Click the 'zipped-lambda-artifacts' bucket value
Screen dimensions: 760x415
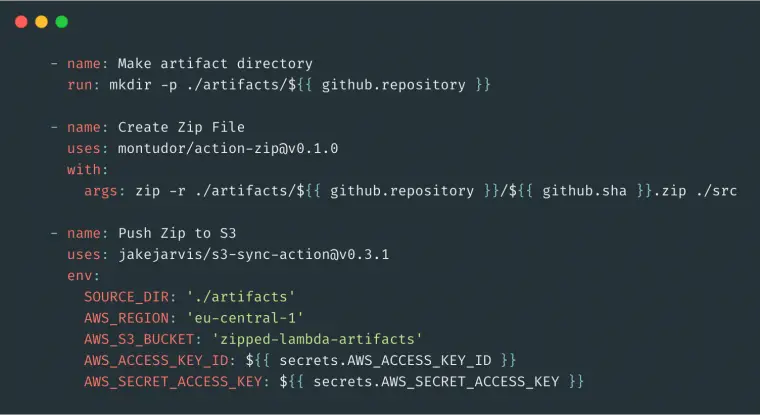click(317, 339)
